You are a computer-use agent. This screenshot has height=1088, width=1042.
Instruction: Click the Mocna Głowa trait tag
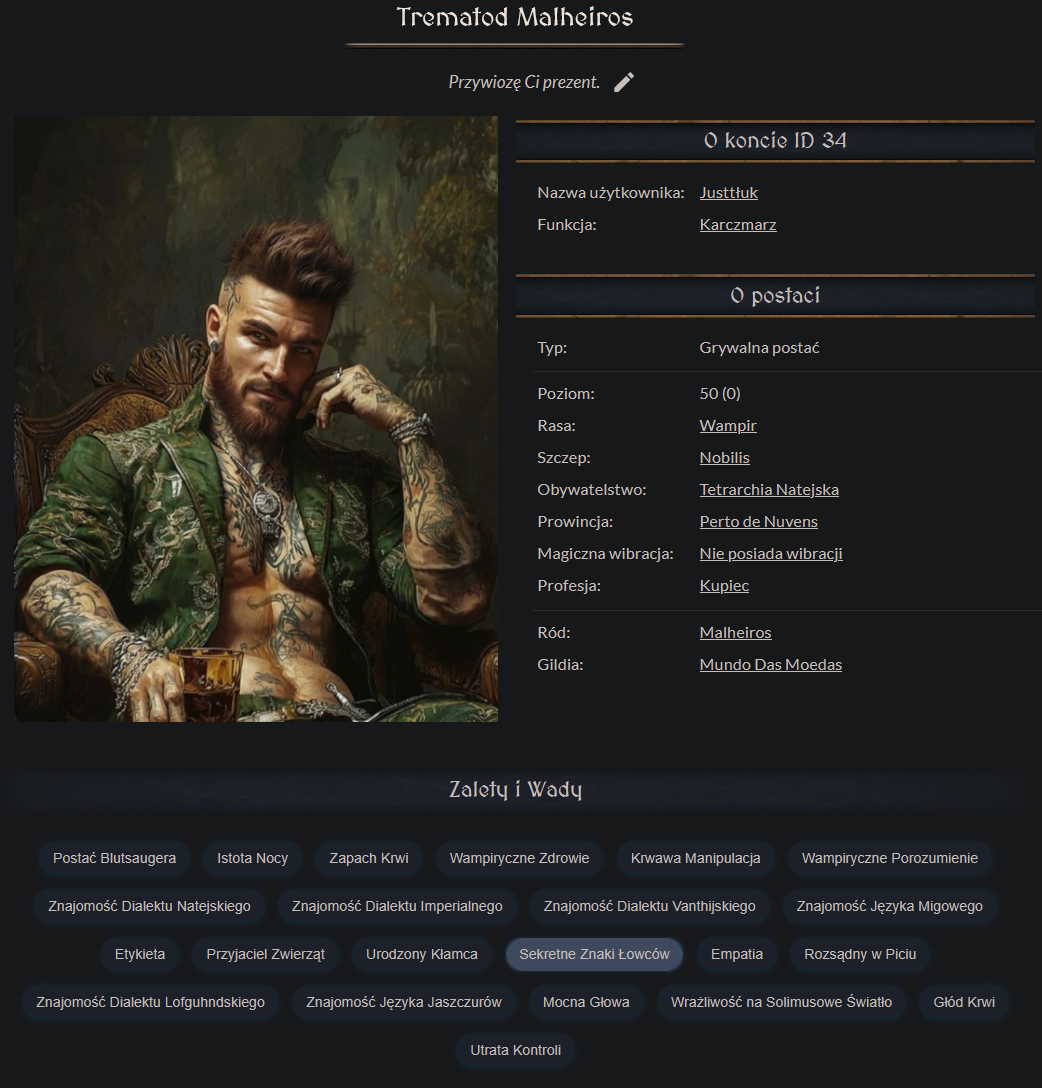pos(586,1002)
